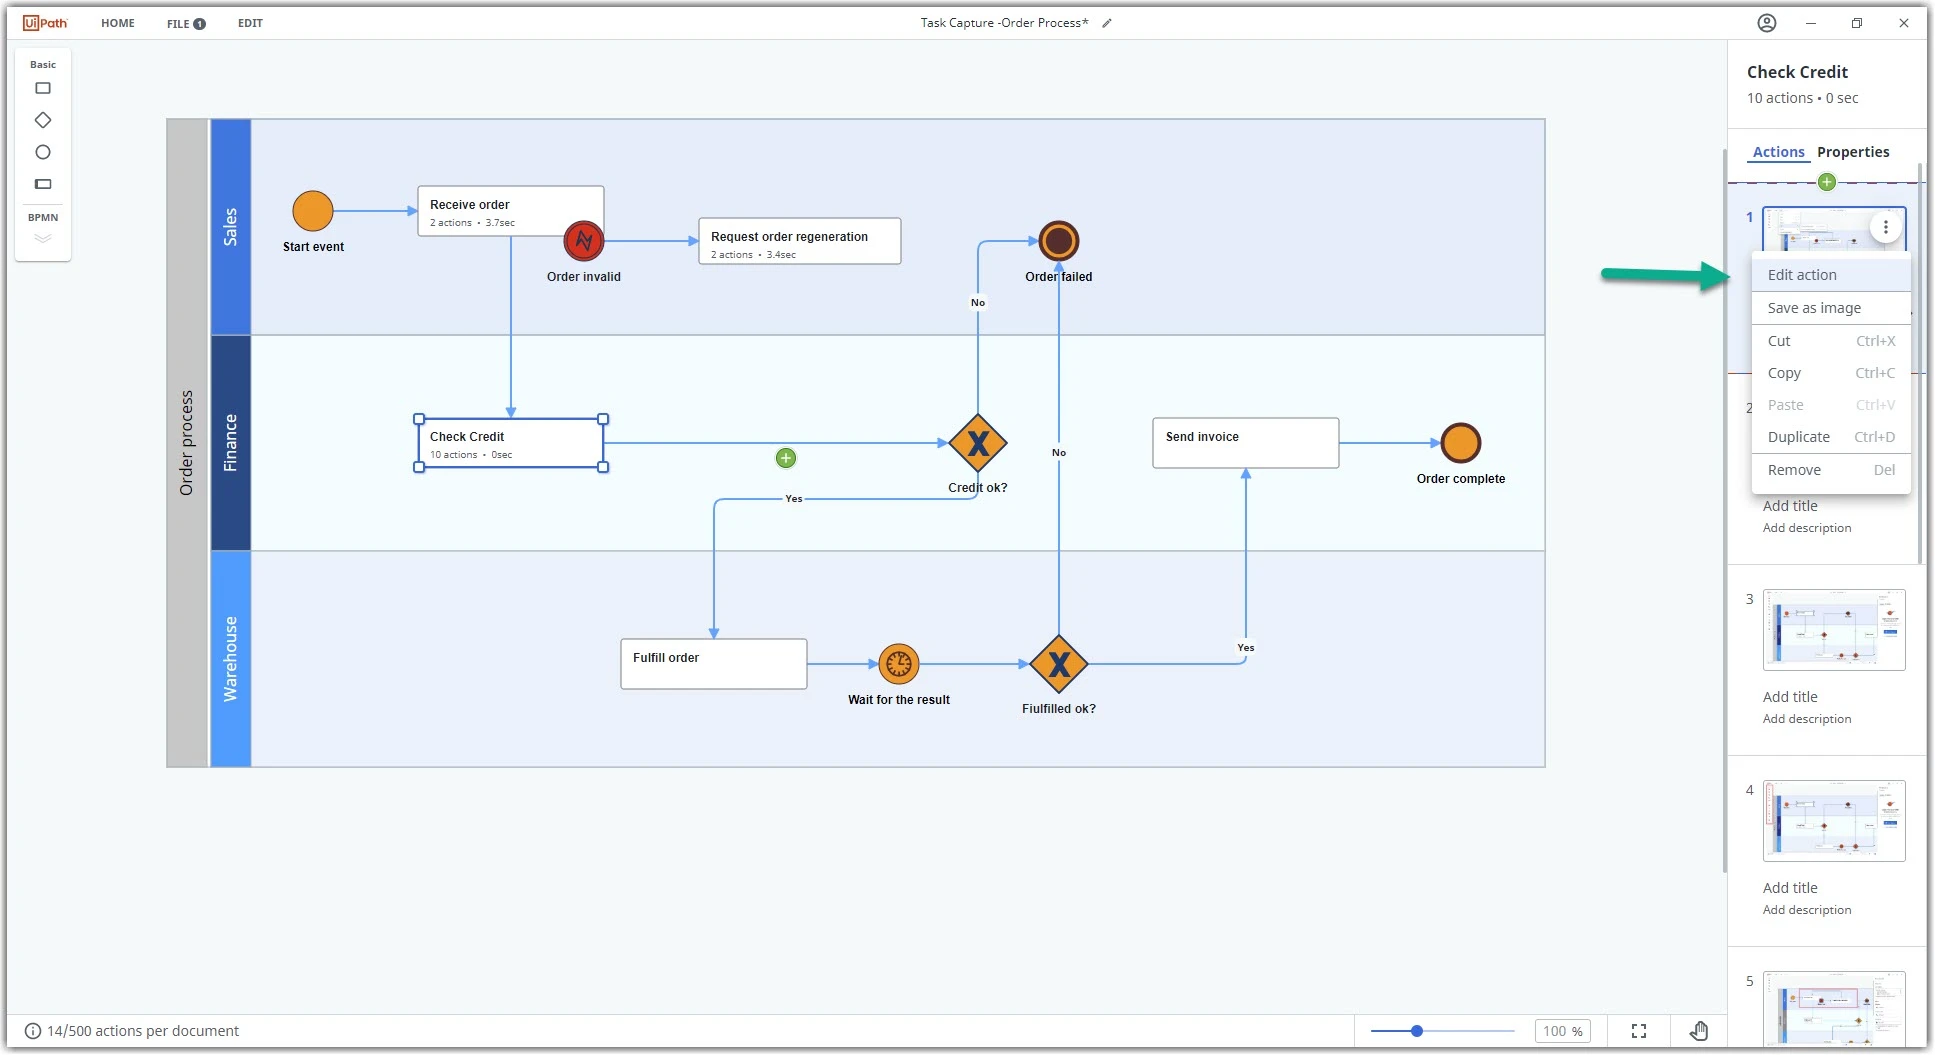Select the Start event circle

313,211
